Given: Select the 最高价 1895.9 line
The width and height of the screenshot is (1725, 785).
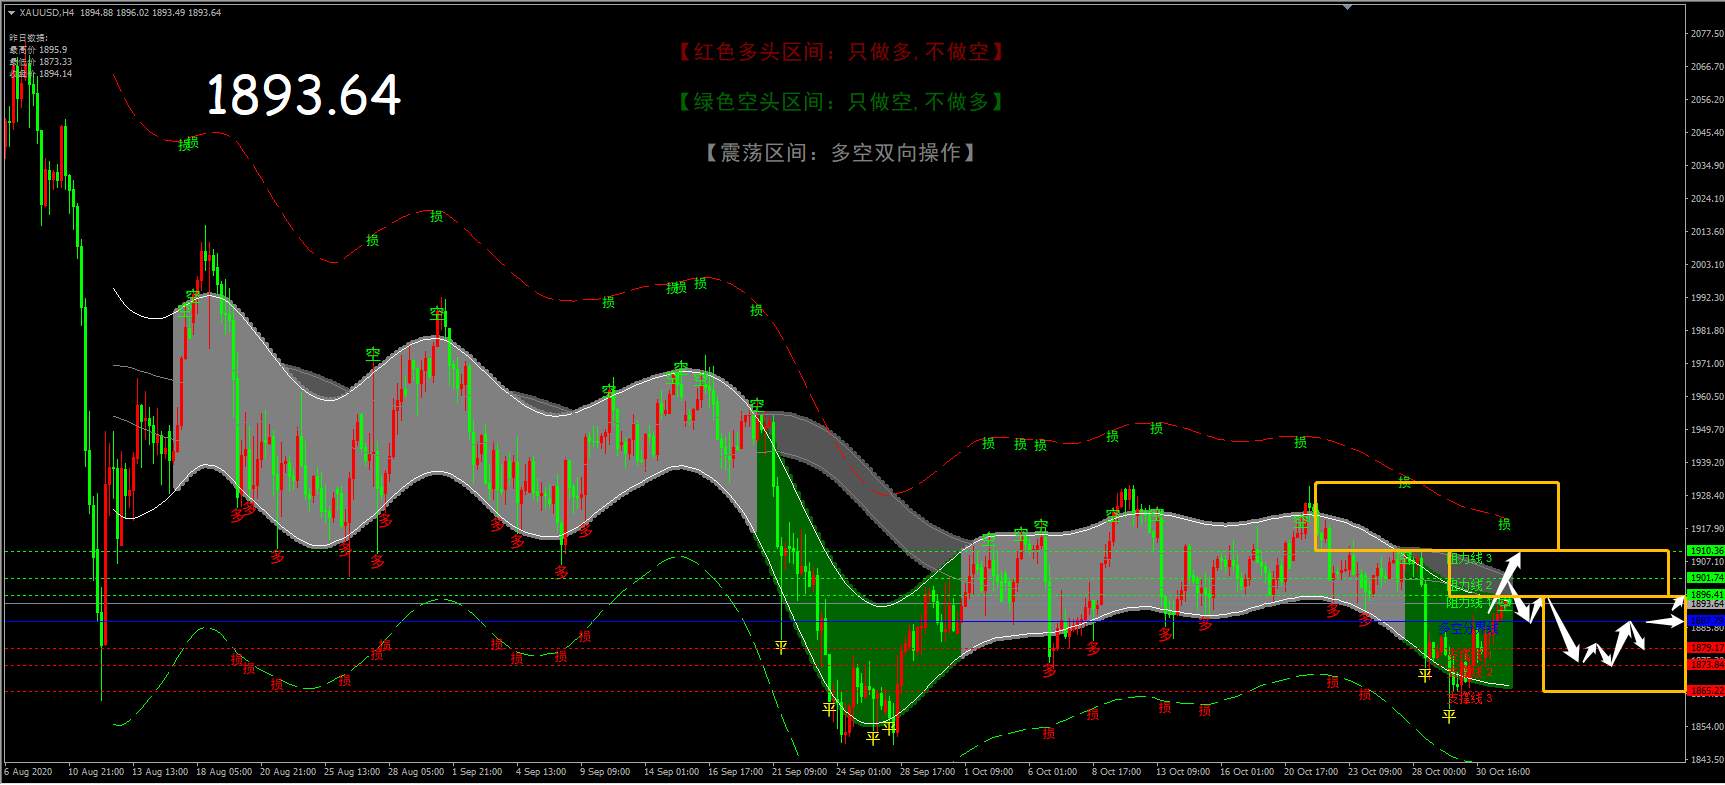Looking at the screenshot, I should (x=38, y=50).
